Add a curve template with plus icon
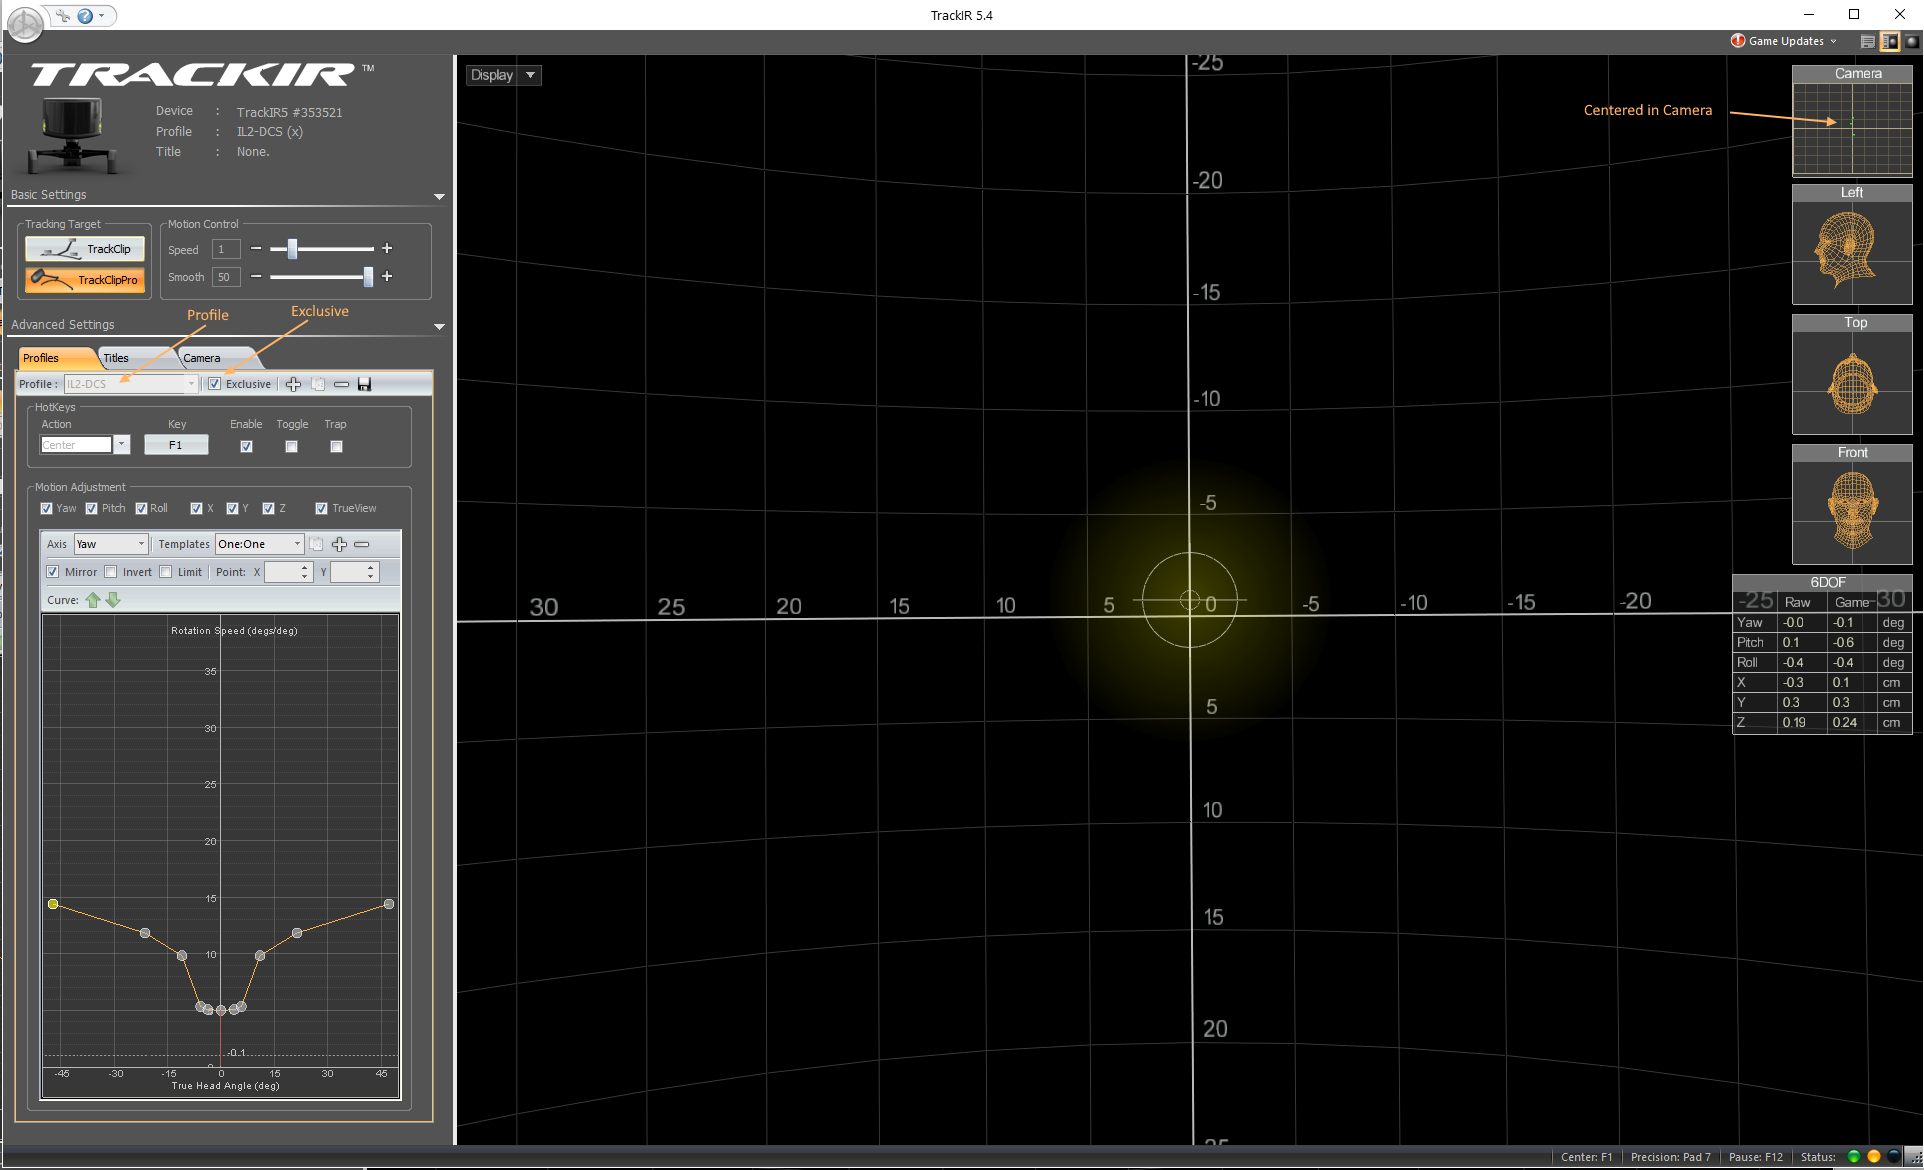Image resolution: width=1924 pixels, height=1170 pixels. click(339, 544)
